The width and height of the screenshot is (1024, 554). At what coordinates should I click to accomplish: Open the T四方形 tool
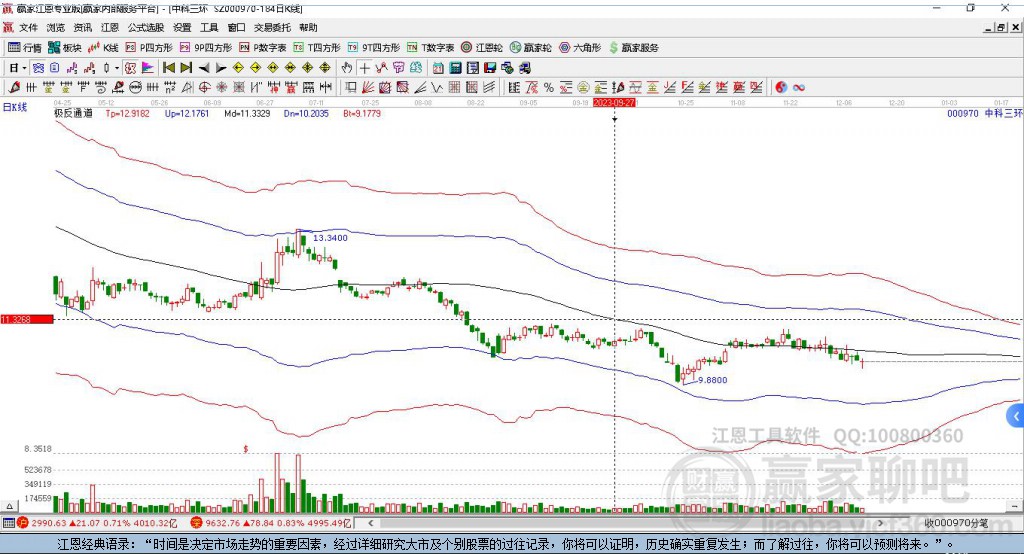tap(317, 48)
